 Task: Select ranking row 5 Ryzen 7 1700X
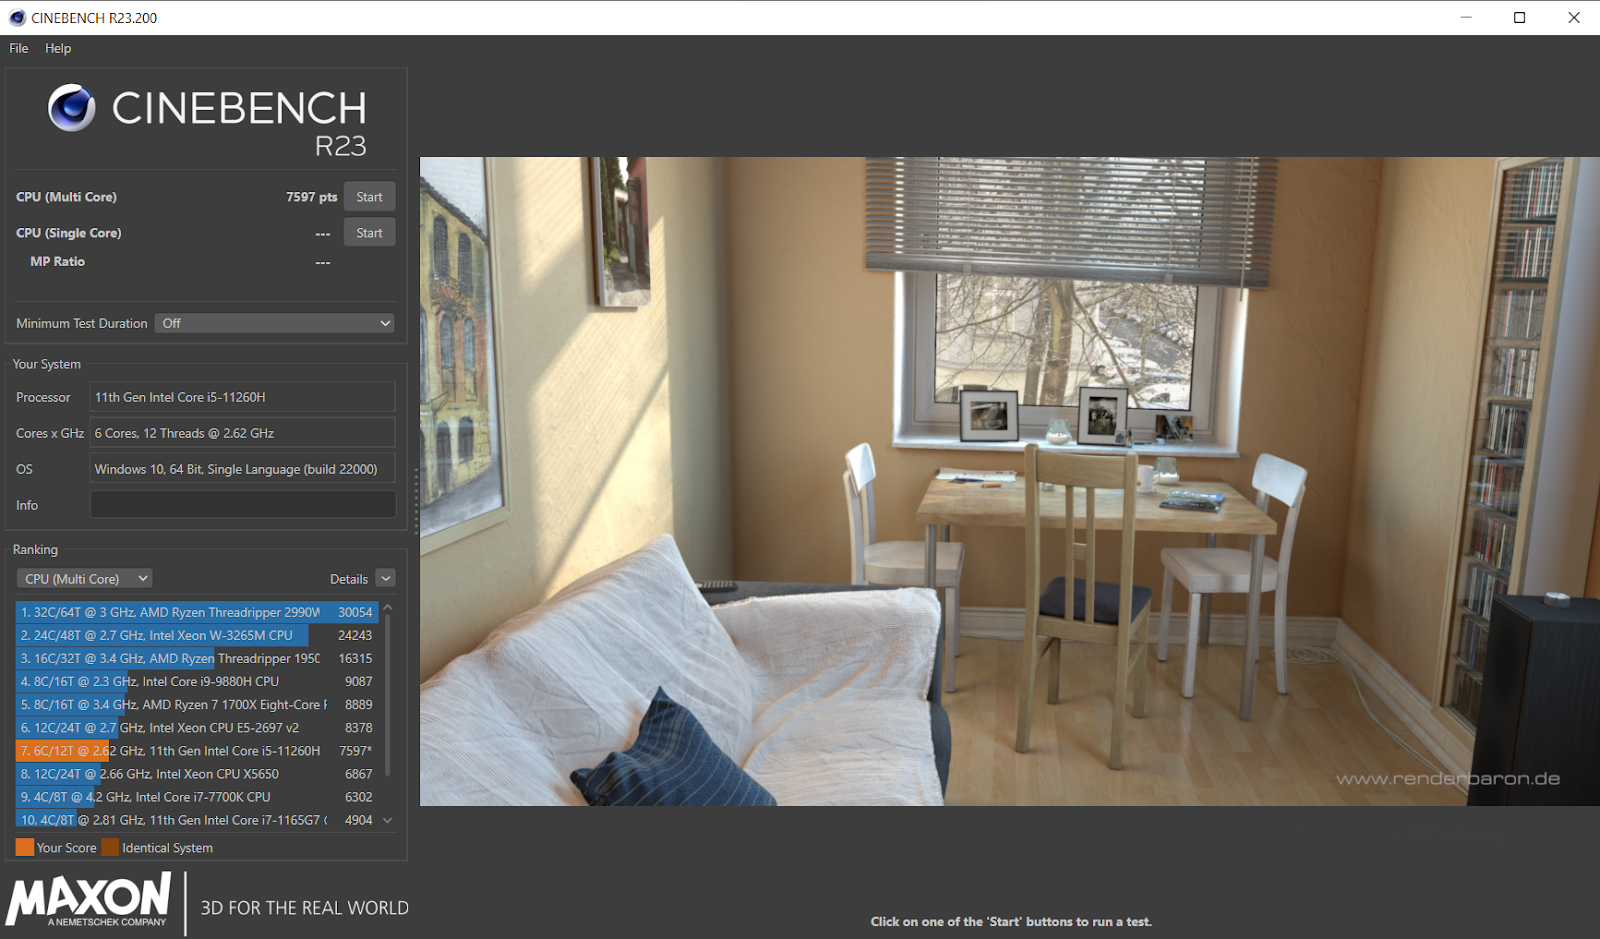click(197, 704)
